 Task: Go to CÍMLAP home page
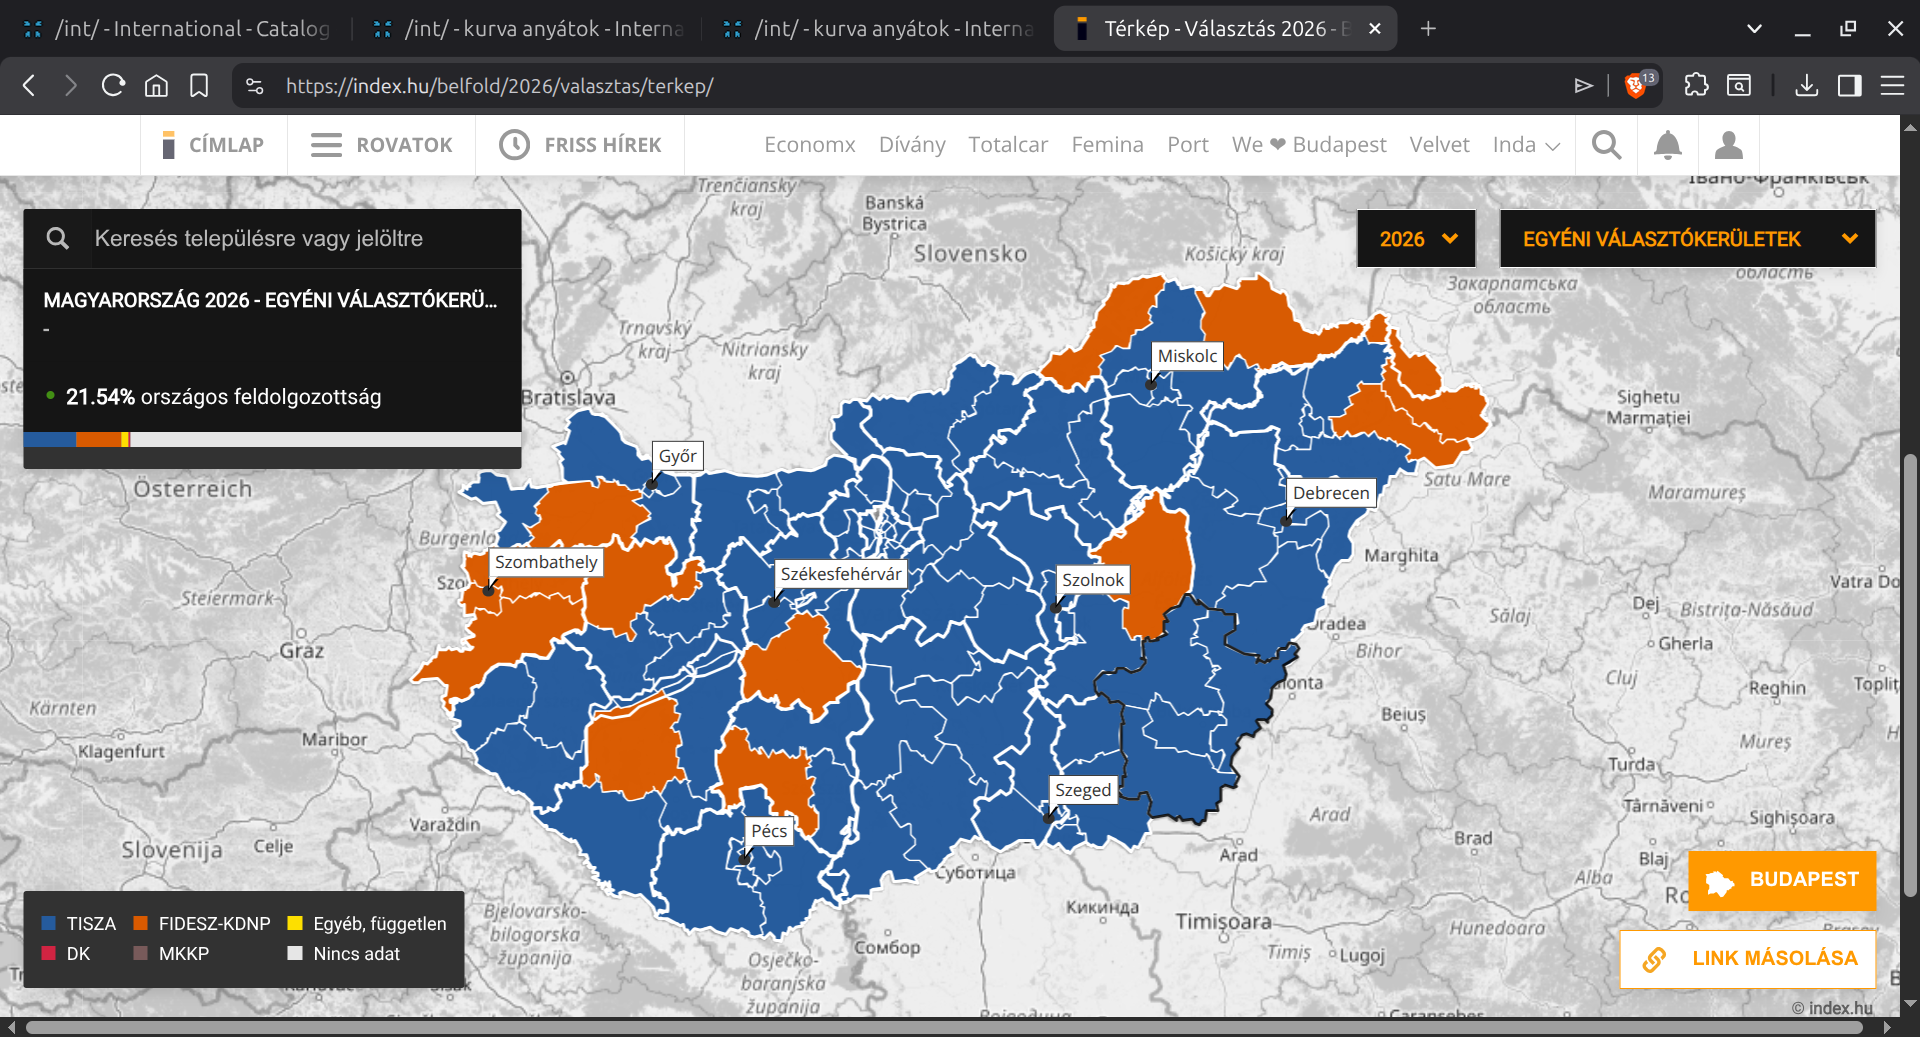click(214, 145)
